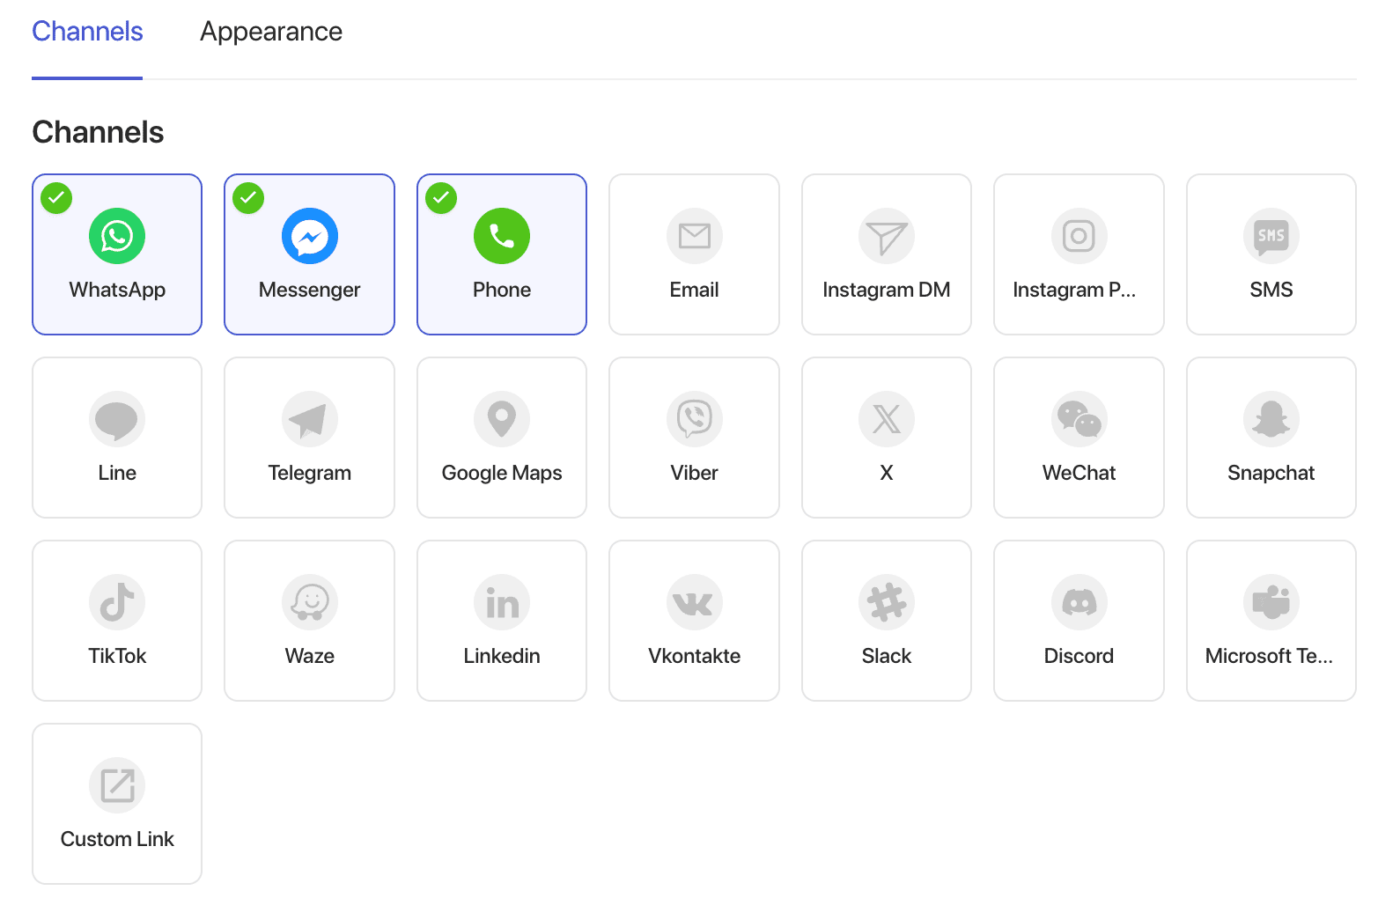Select the Discord channel icon

[1079, 602]
